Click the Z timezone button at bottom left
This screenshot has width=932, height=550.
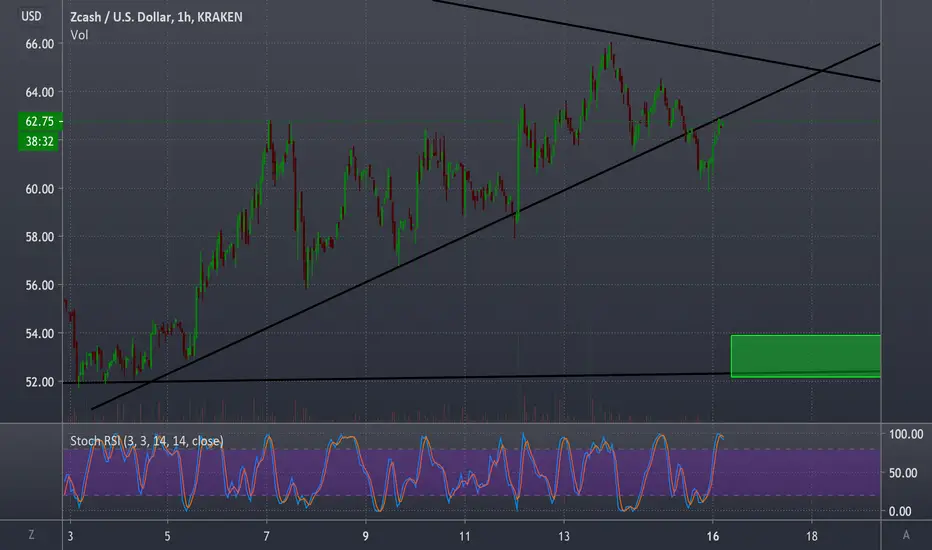31,535
